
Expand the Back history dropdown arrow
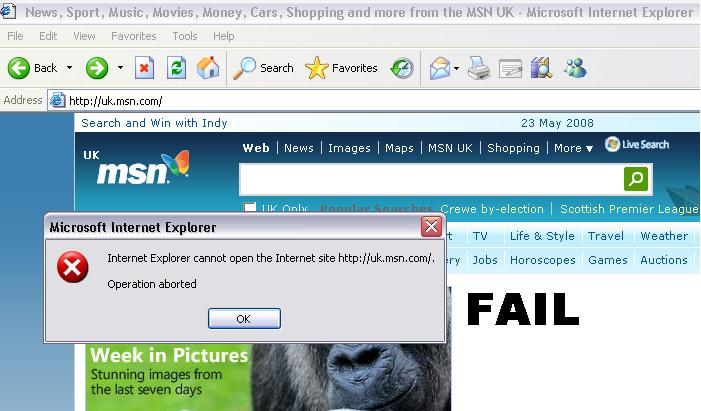69,68
